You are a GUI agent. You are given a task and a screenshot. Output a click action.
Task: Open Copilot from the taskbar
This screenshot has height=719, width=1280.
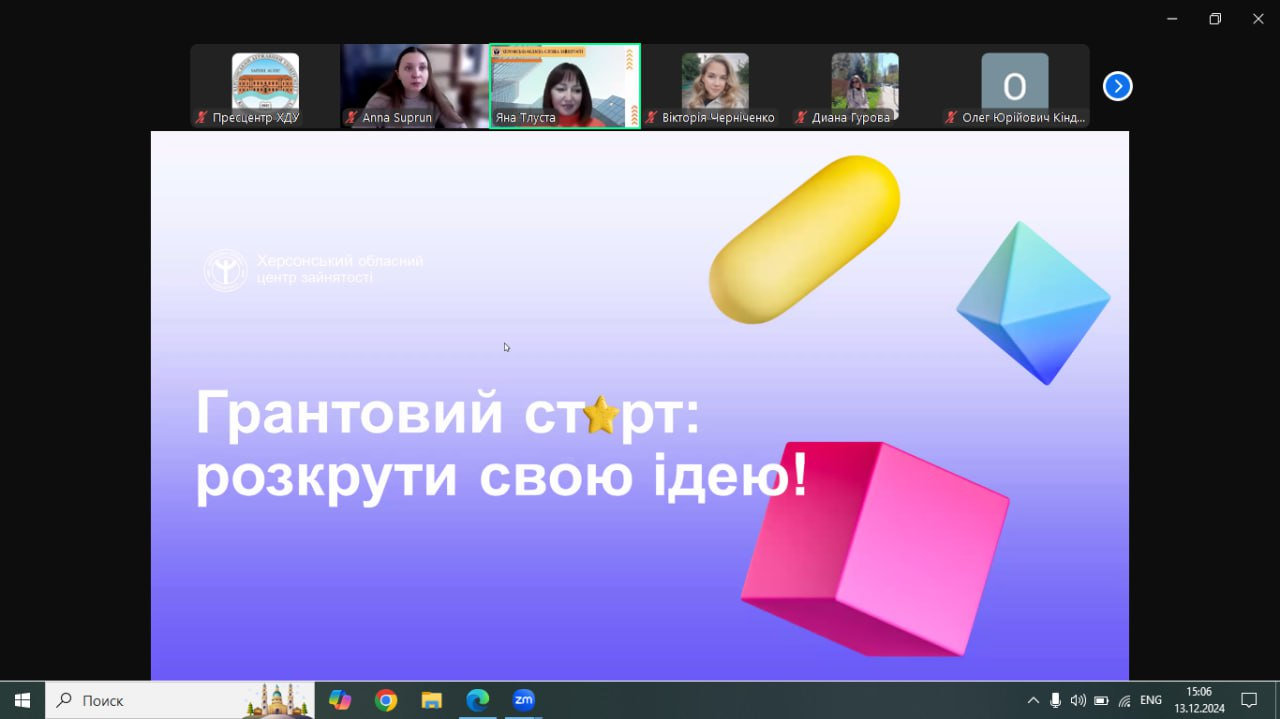tap(340, 700)
